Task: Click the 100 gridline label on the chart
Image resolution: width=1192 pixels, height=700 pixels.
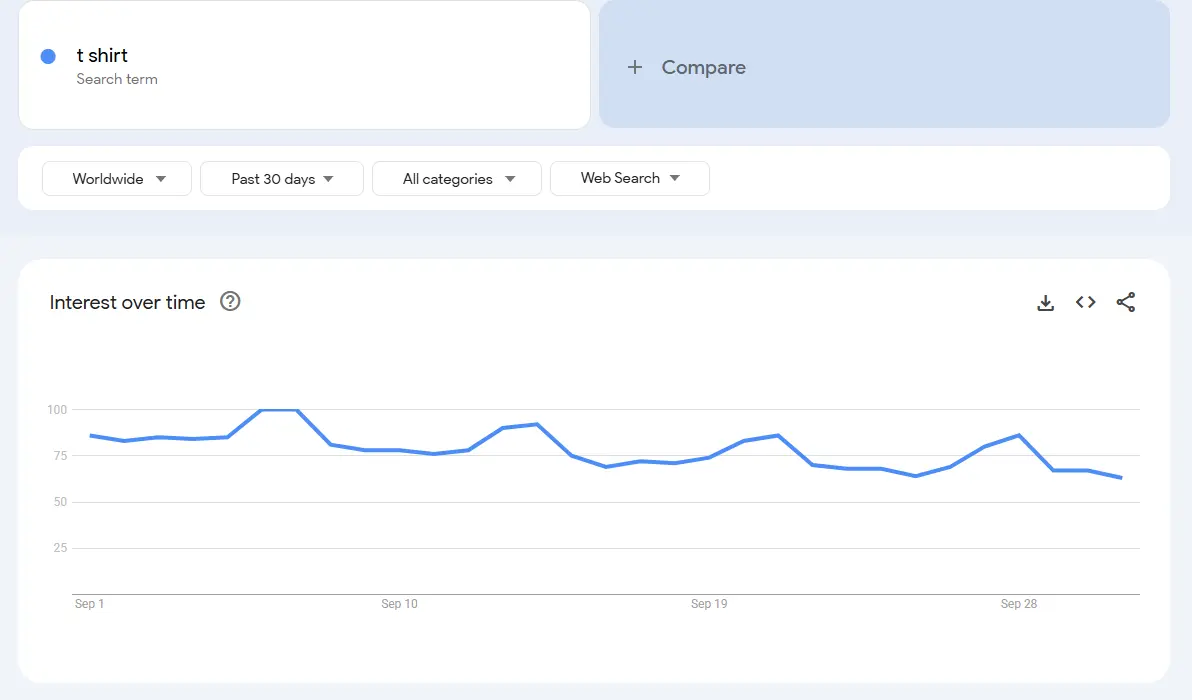Action: click(x=59, y=409)
